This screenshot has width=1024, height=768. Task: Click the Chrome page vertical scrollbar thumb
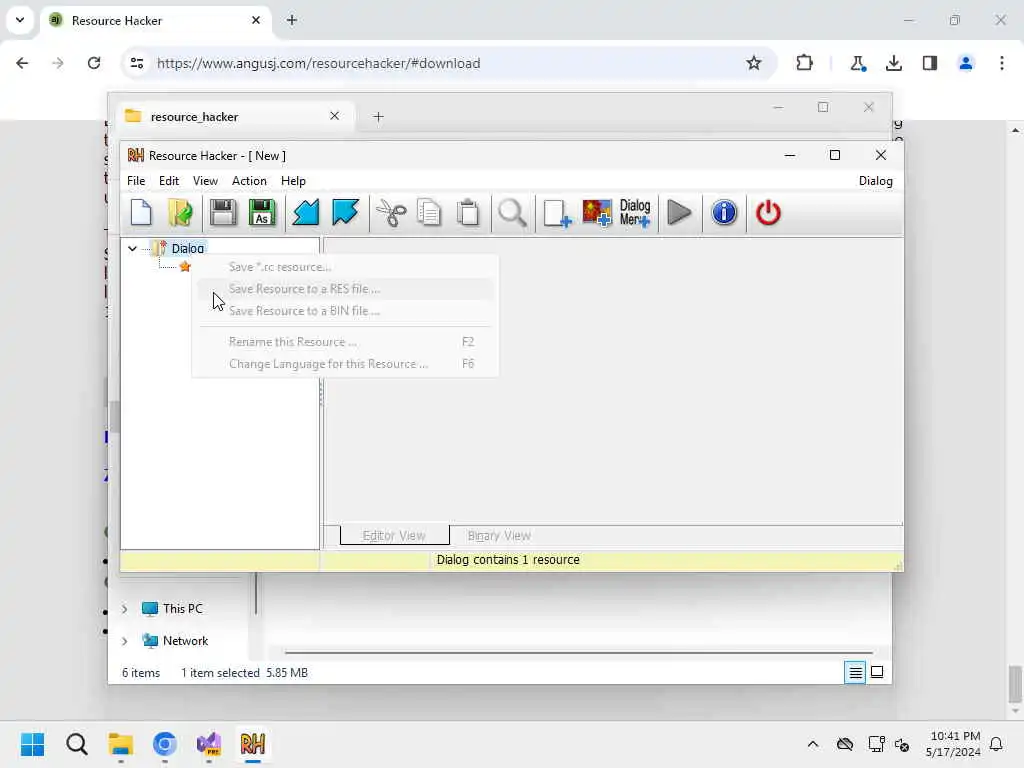click(1014, 682)
